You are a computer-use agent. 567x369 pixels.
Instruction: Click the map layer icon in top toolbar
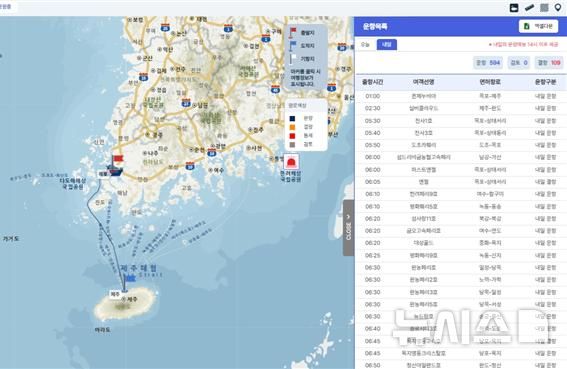tap(514, 8)
